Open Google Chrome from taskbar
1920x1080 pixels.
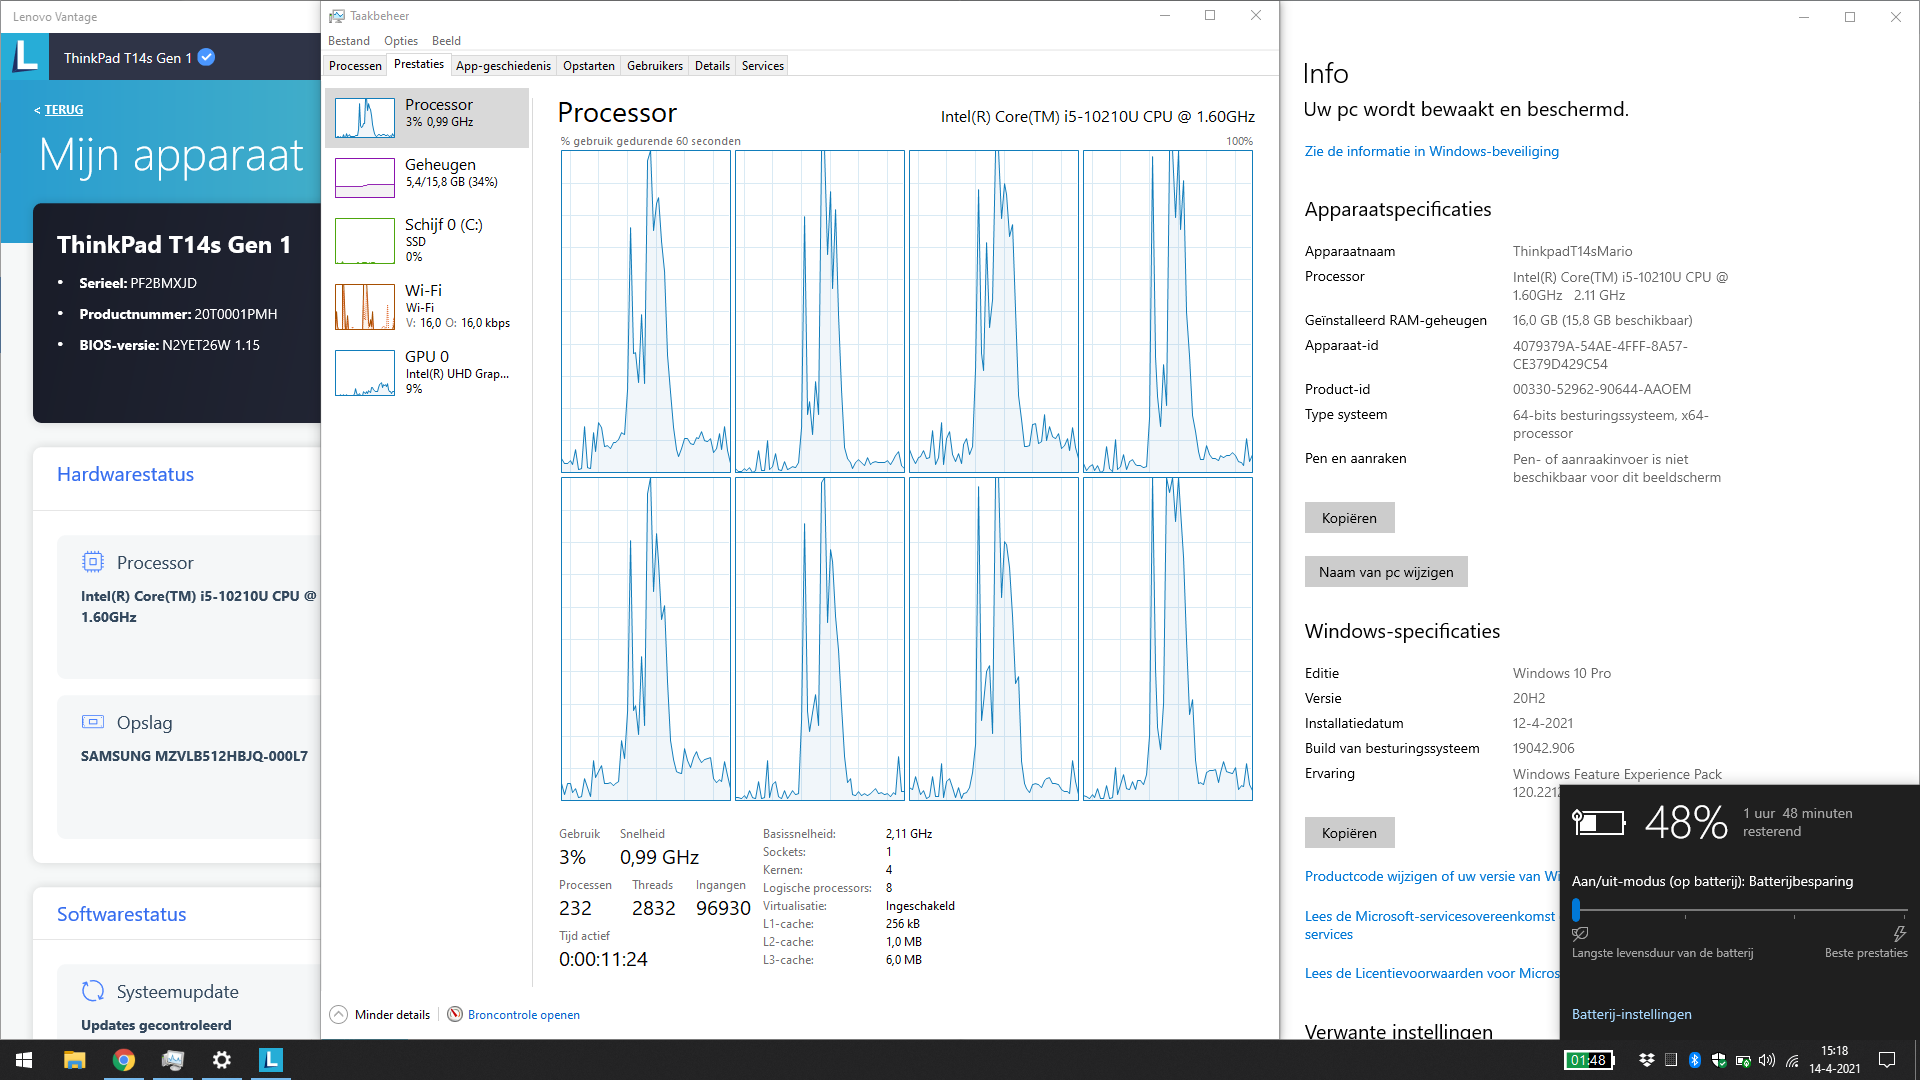tap(124, 1060)
